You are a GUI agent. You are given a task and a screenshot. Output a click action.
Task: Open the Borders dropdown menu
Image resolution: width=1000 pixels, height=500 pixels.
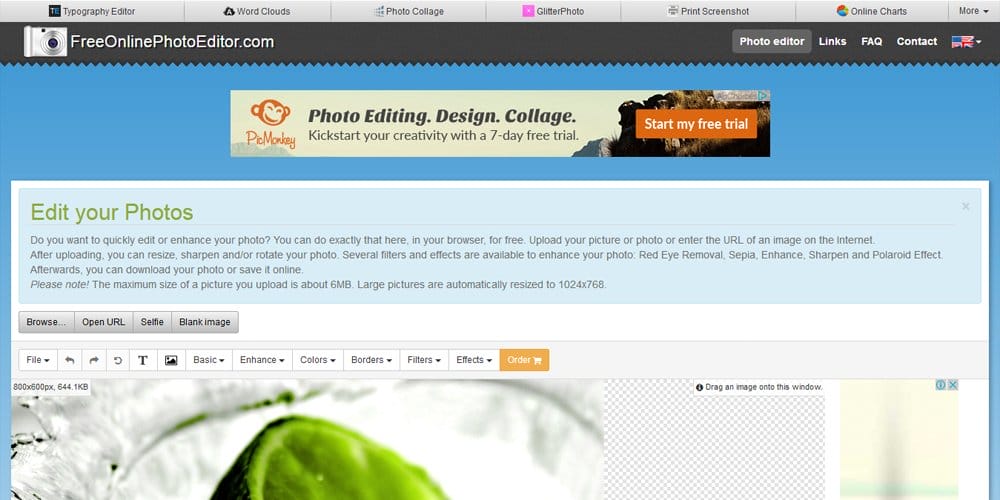click(x=371, y=360)
